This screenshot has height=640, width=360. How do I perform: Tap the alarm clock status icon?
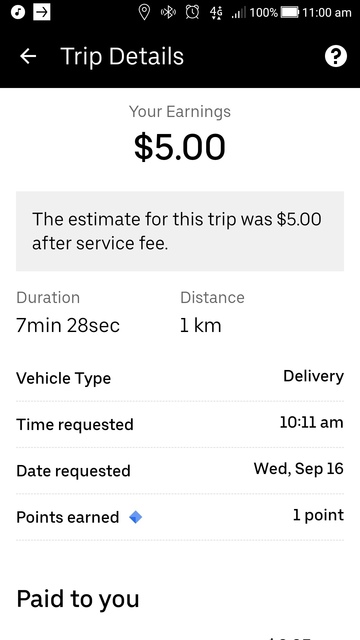coord(192,12)
